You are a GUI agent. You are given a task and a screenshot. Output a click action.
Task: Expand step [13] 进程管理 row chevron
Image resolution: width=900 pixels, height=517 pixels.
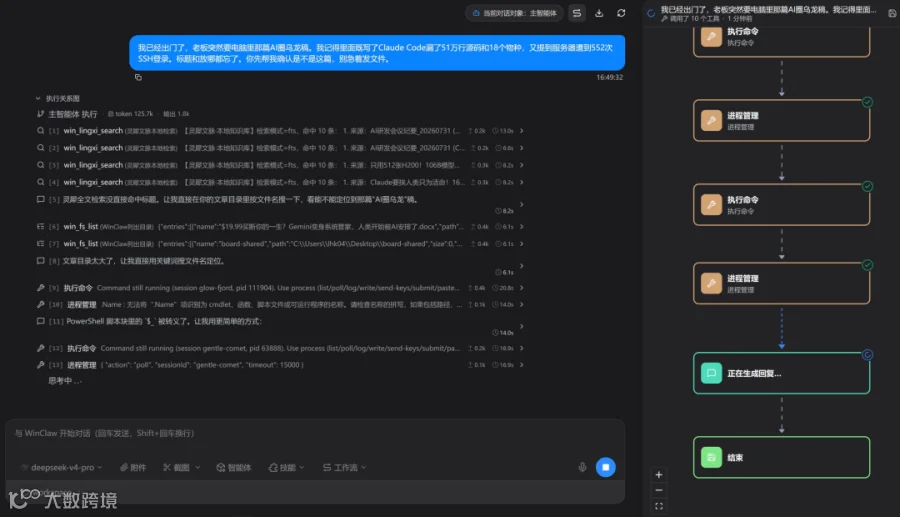[x=521, y=365]
